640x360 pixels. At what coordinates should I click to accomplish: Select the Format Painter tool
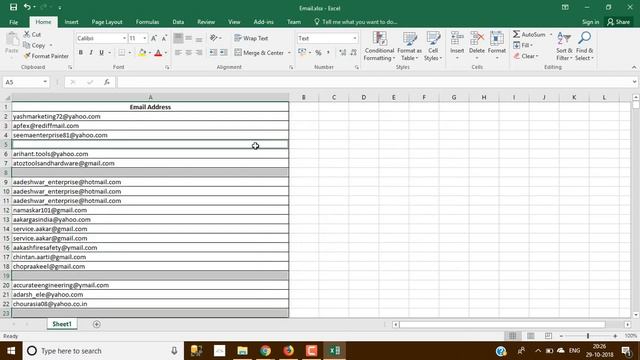(x=46, y=56)
